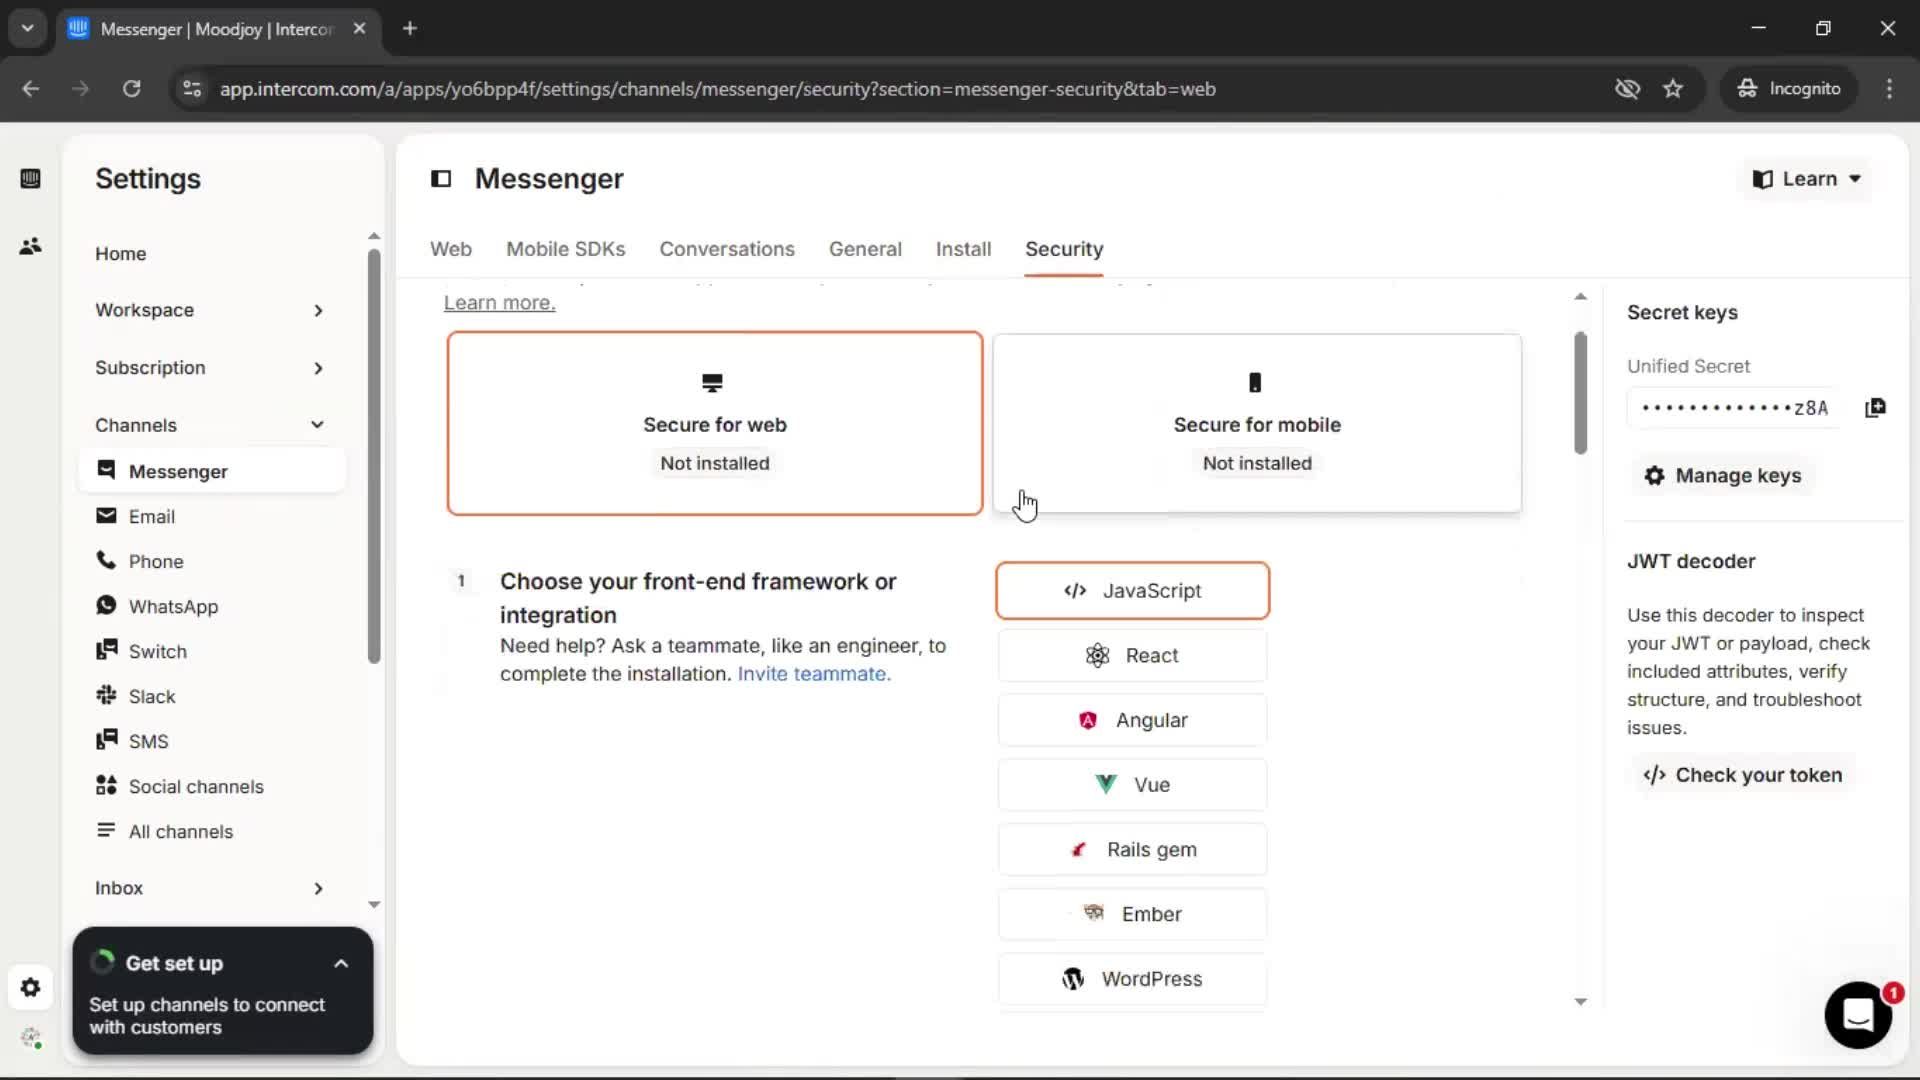Click the Email envelope icon
1920x1080 pixels.
(106, 515)
